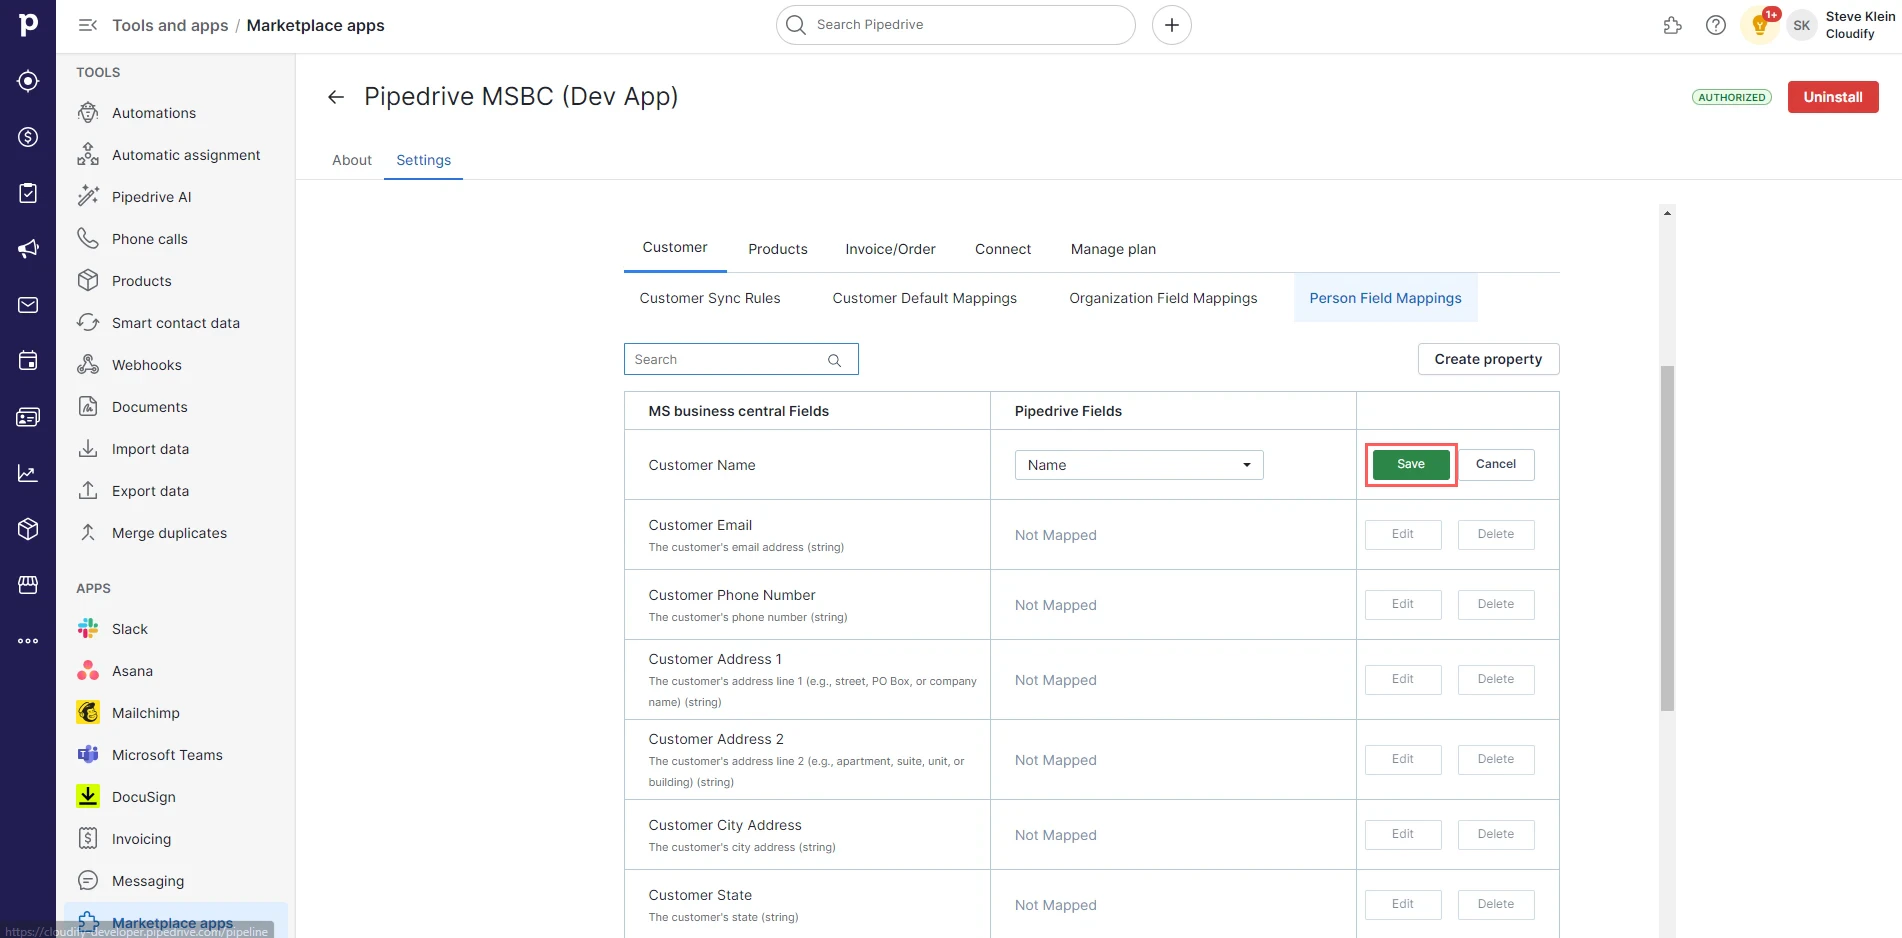Collapse the sidebar menu with the toggle icon
The image size is (1902, 938).
point(88,25)
